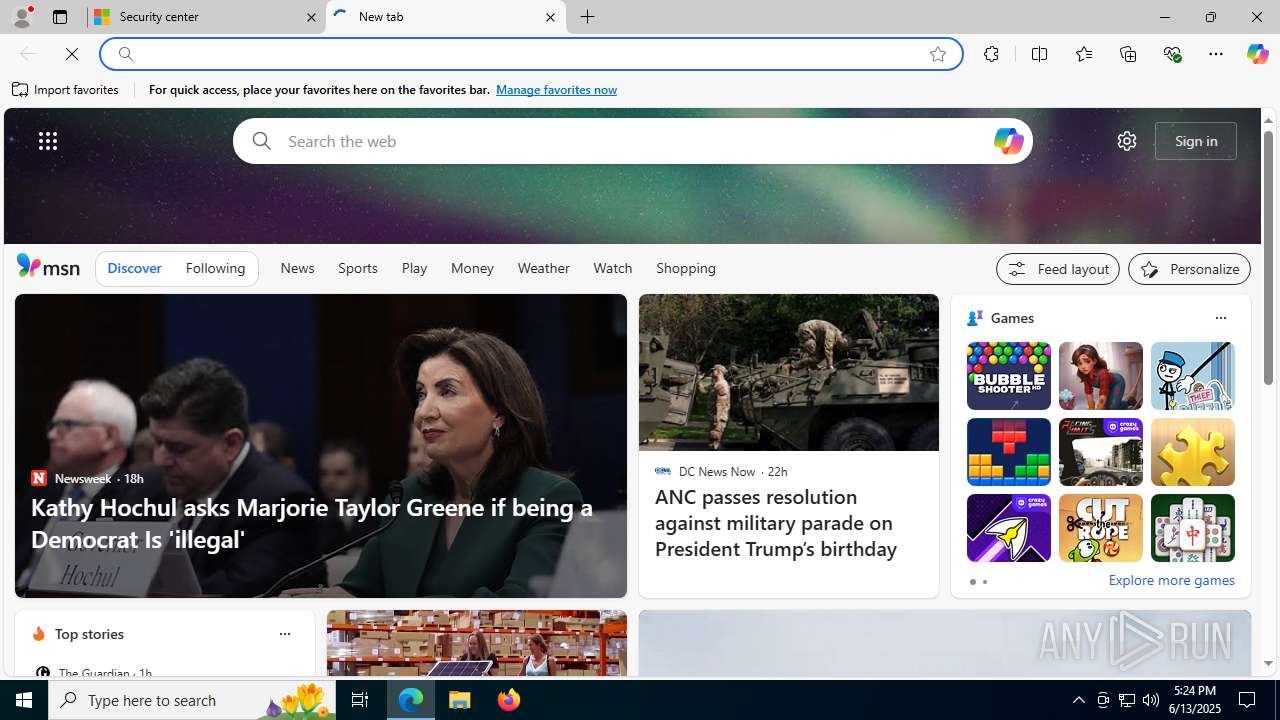This screenshot has width=1280, height=720.
Task: Open Browser essentials icon
Action: 1172,54
